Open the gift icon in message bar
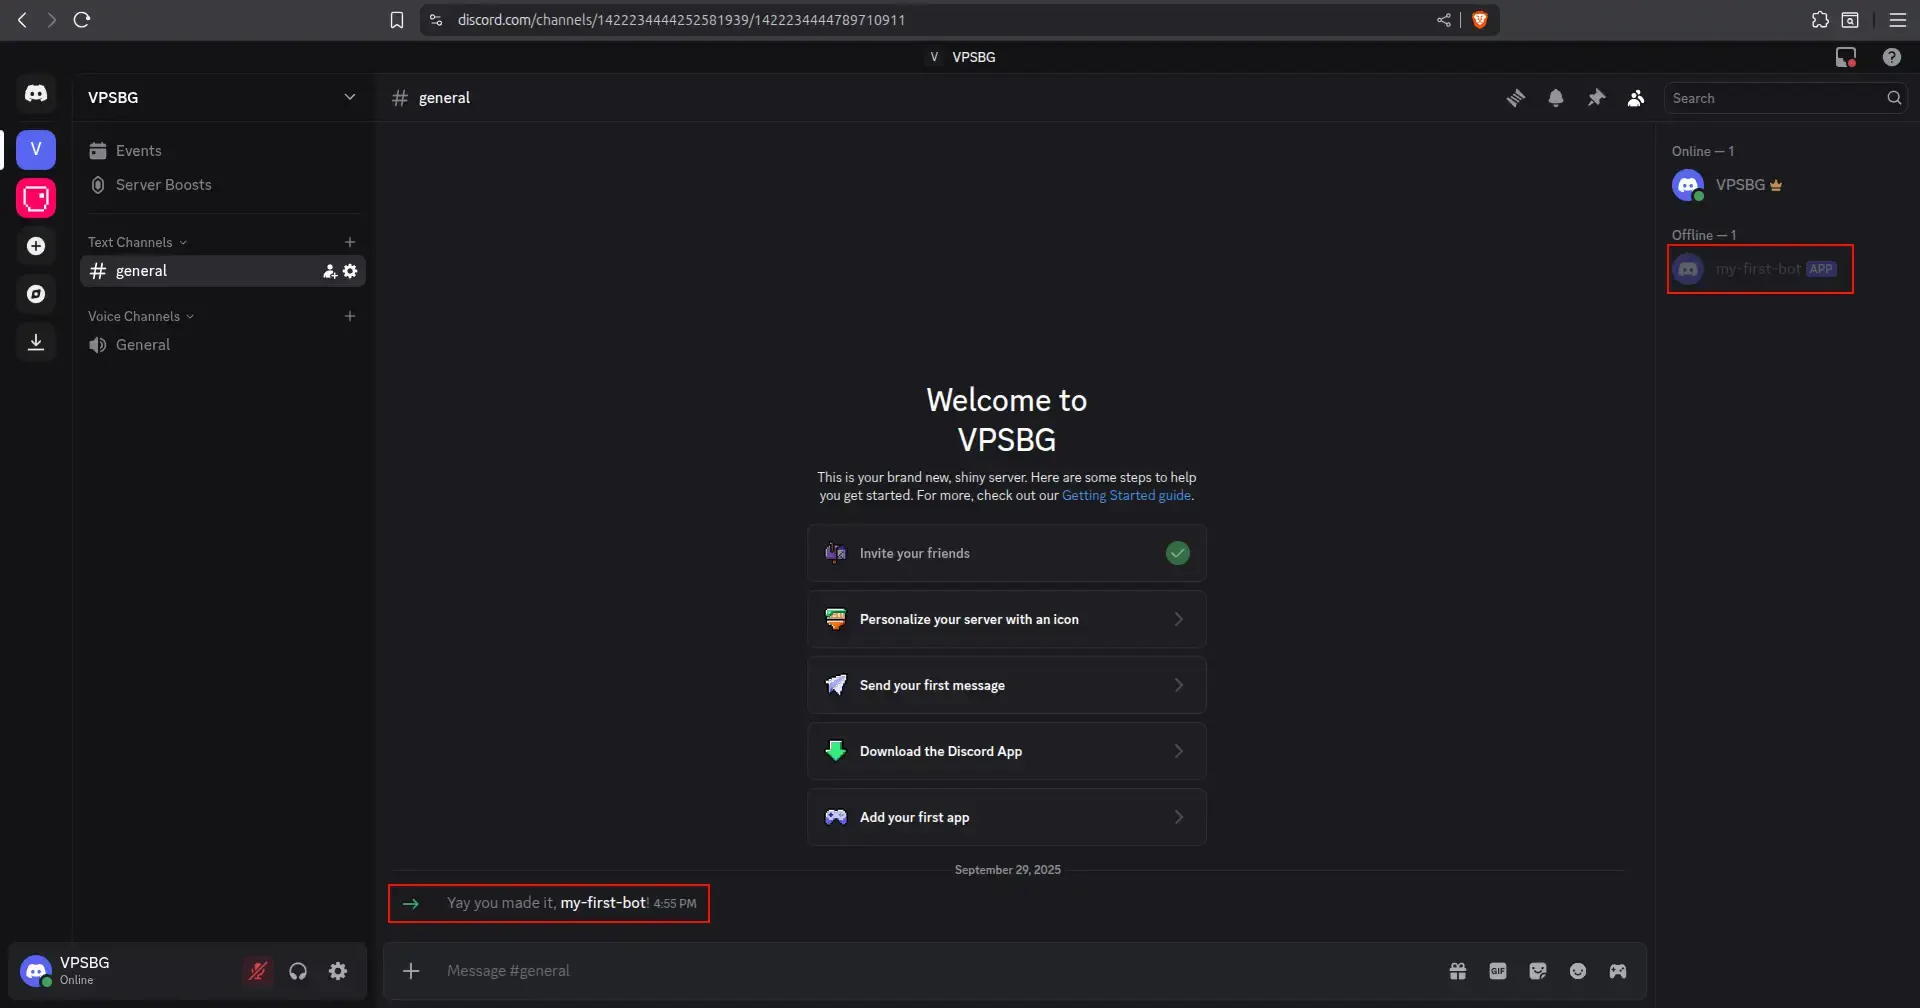The image size is (1920, 1008). tap(1458, 971)
